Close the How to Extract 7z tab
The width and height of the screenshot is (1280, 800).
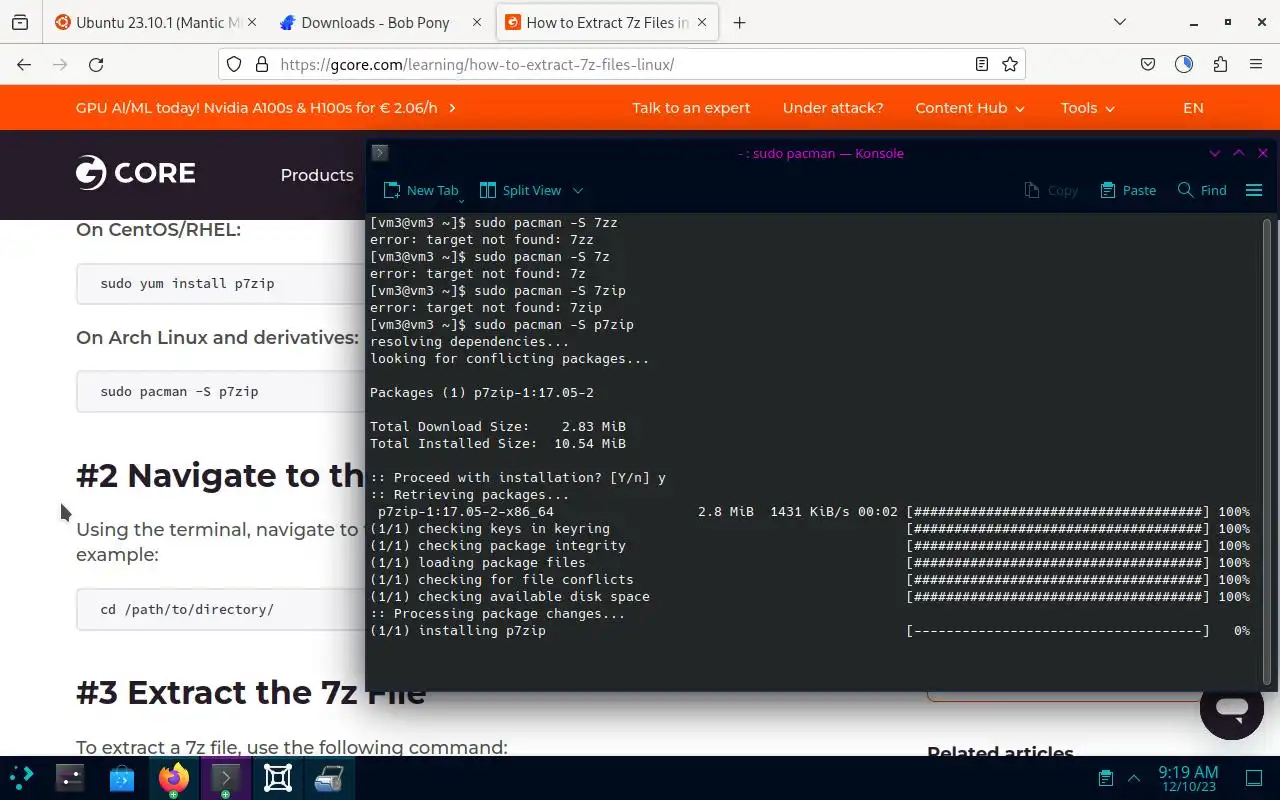pos(701,22)
